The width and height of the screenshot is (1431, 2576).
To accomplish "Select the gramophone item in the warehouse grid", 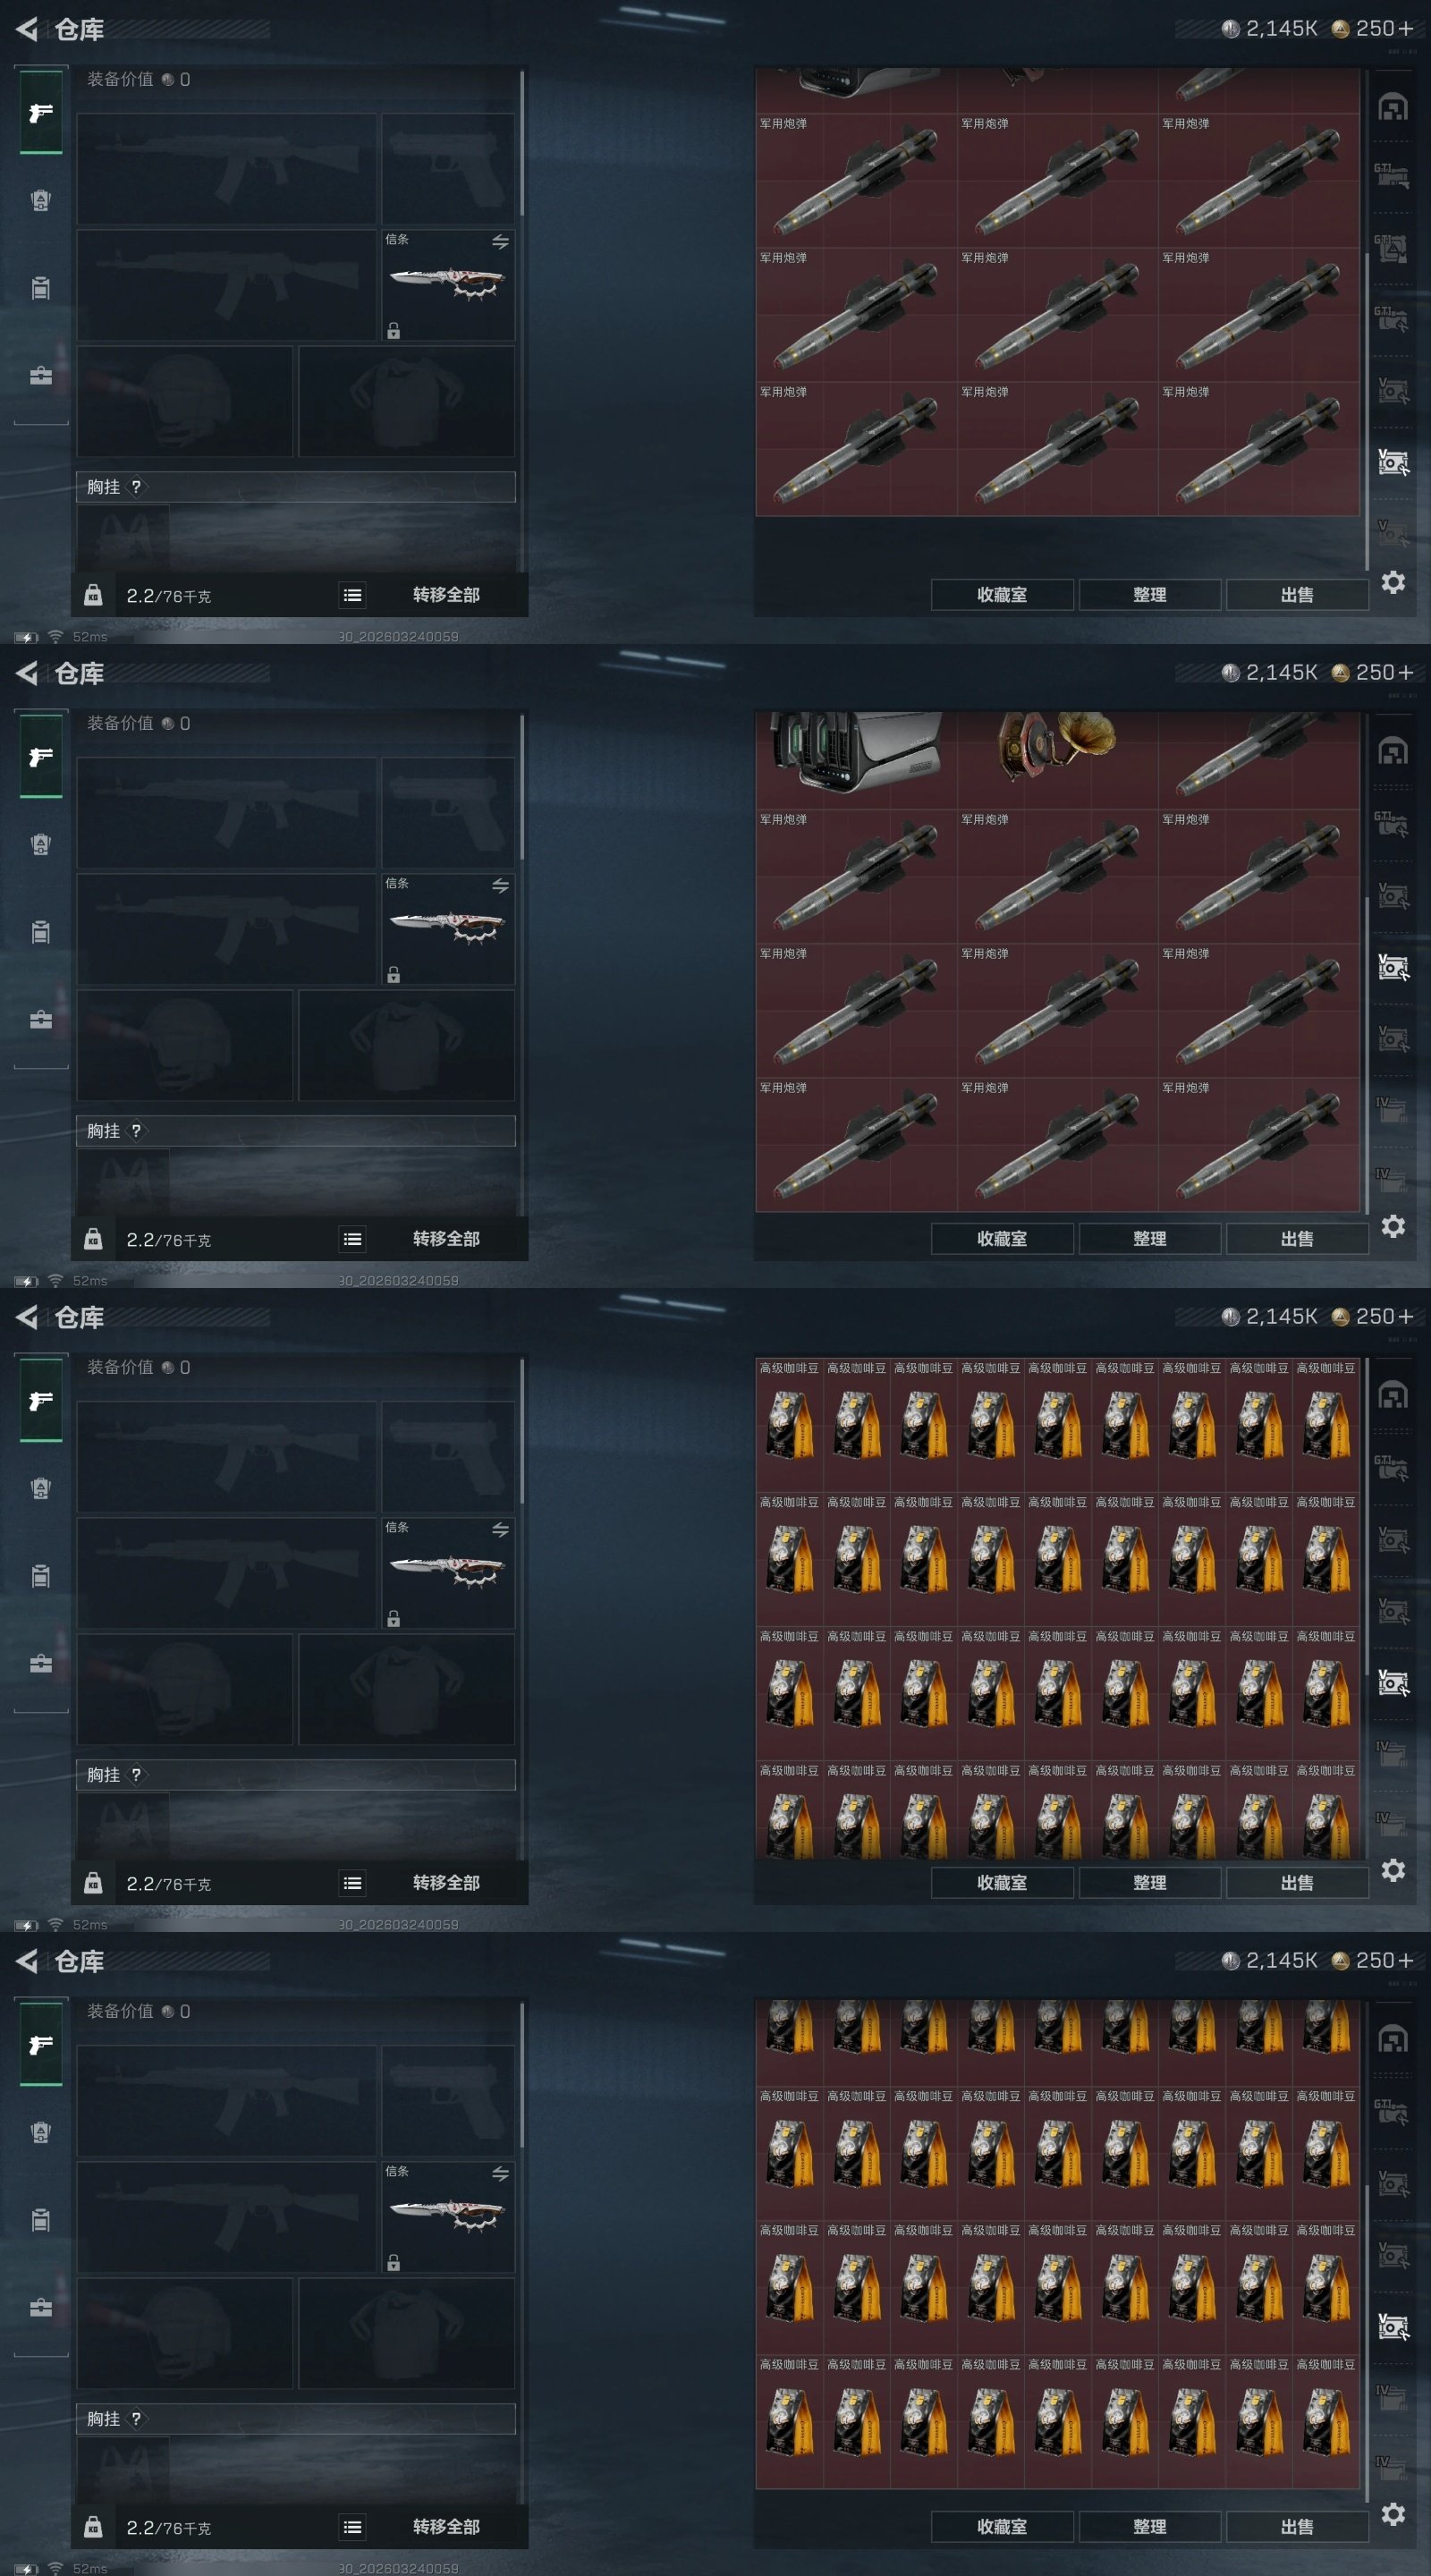I will click(1057, 746).
